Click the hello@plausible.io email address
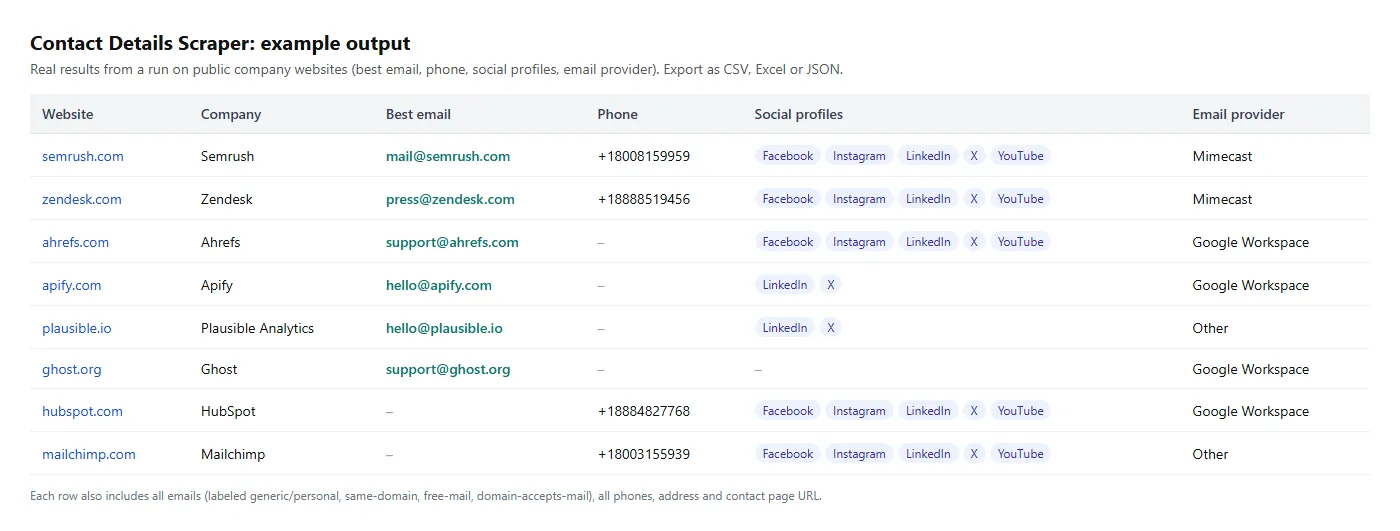This screenshot has height=531, width=1400. pos(444,328)
